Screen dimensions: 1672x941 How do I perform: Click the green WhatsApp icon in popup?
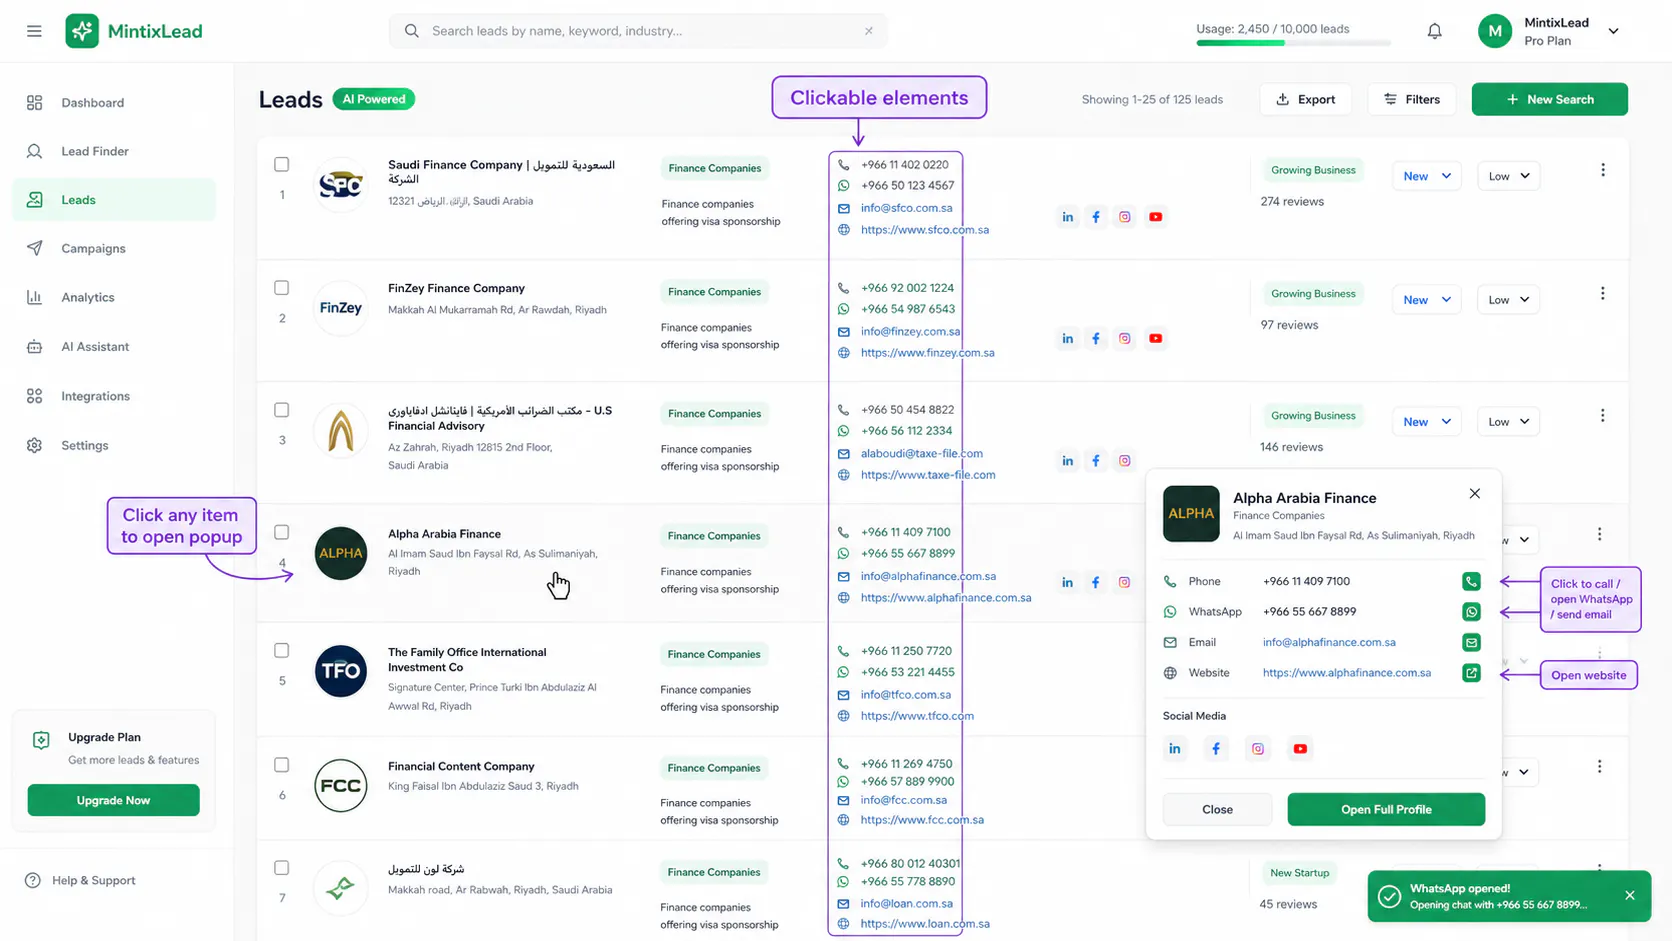coord(1471,612)
